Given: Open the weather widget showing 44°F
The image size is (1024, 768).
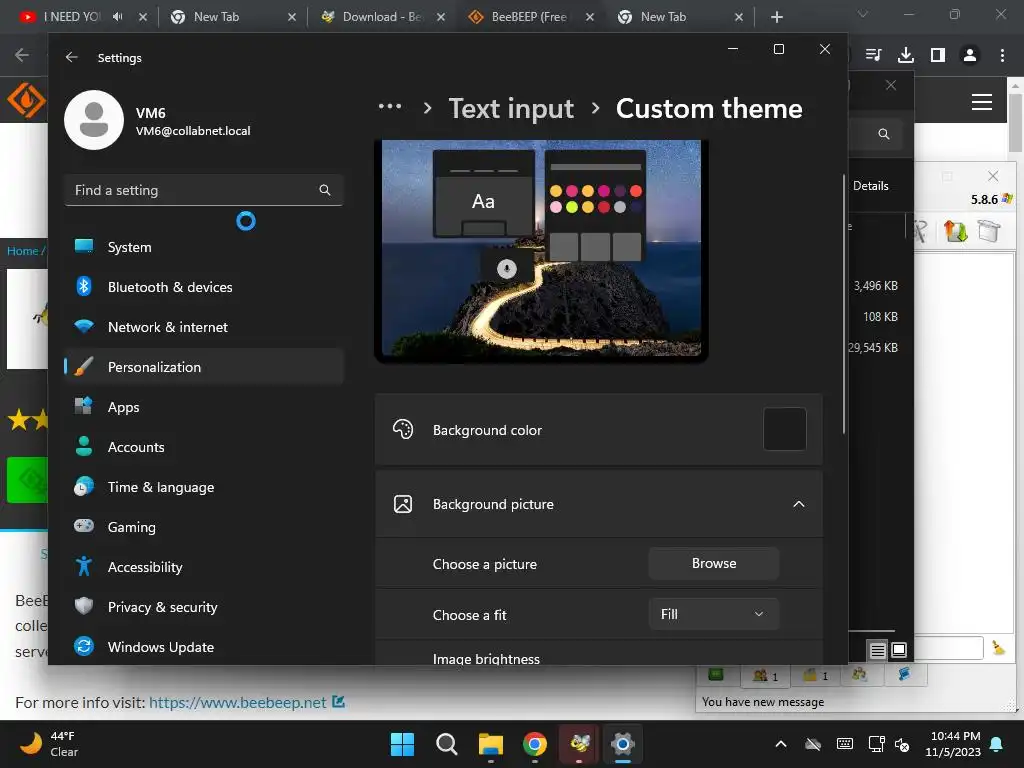Looking at the screenshot, I should coord(50,744).
